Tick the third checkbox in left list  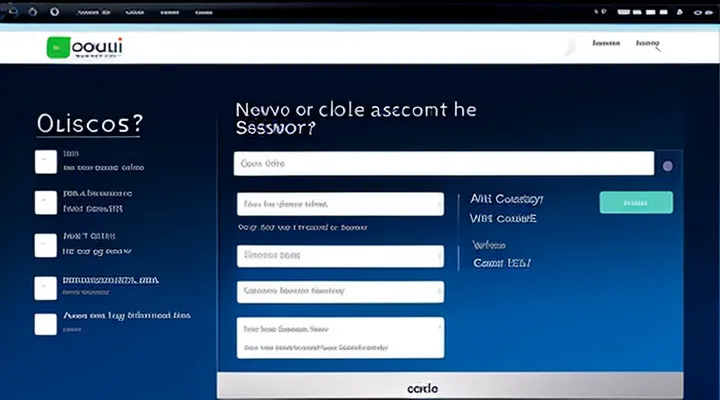(x=46, y=246)
